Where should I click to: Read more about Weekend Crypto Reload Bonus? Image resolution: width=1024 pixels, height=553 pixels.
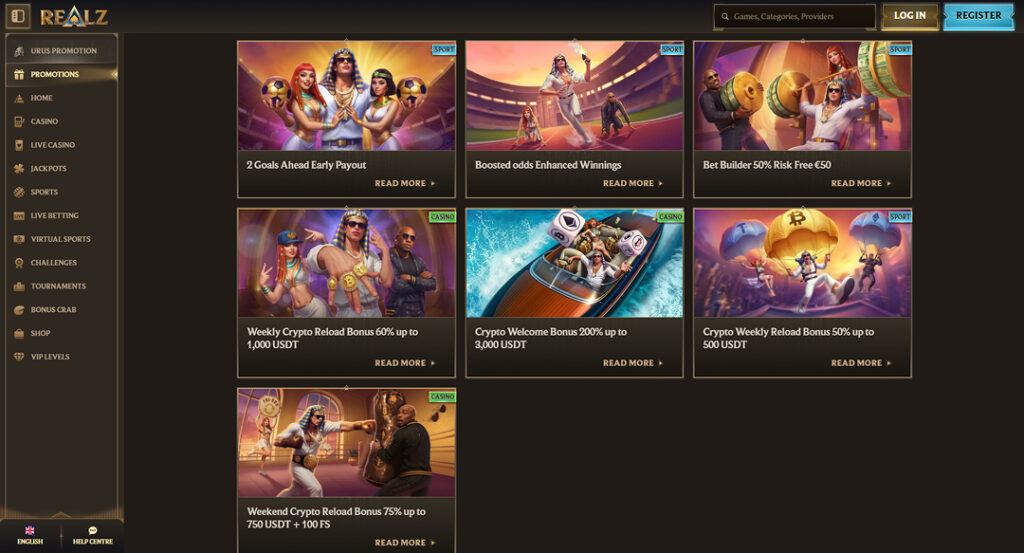pos(404,543)
